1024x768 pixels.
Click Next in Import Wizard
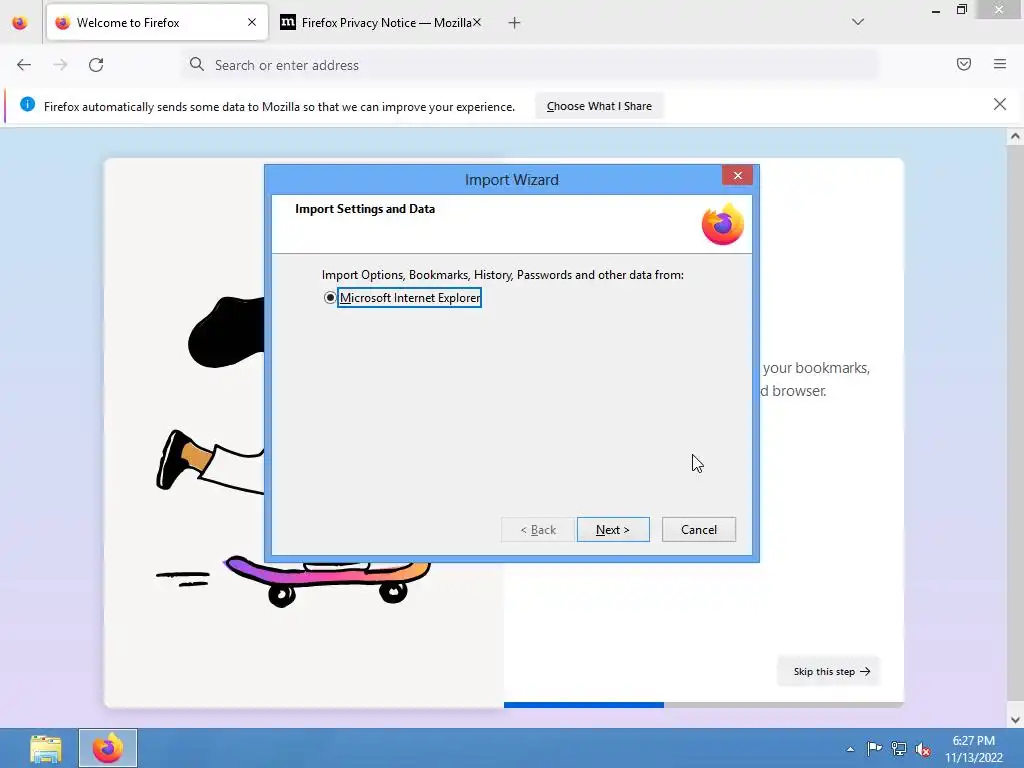613,530
